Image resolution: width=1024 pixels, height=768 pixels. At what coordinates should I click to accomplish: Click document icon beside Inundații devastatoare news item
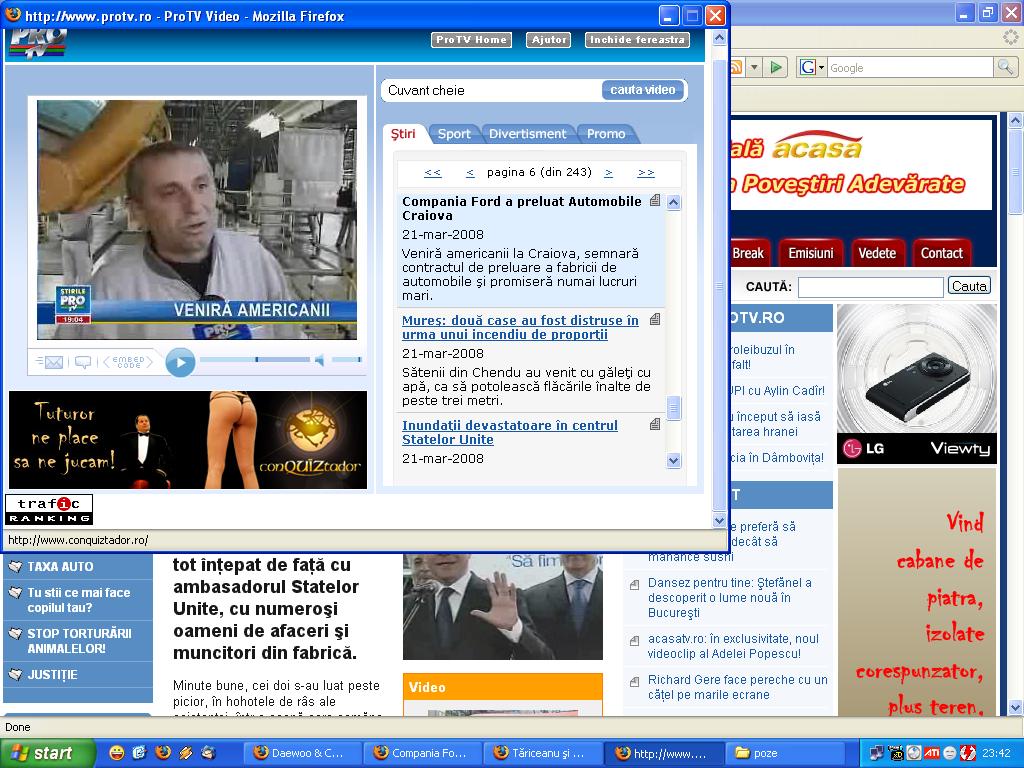(x=655, y=424)
